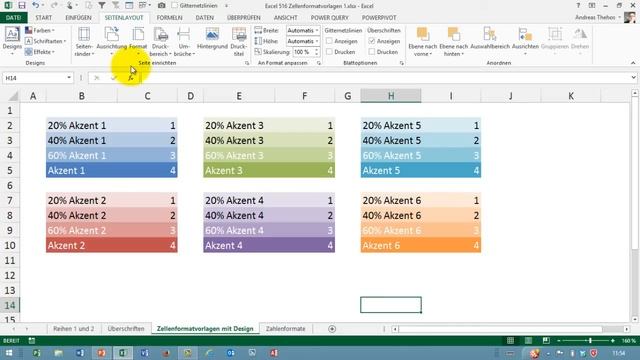Toggle Gitternetzlinien Anzeigen checkbox

(329, 41)
